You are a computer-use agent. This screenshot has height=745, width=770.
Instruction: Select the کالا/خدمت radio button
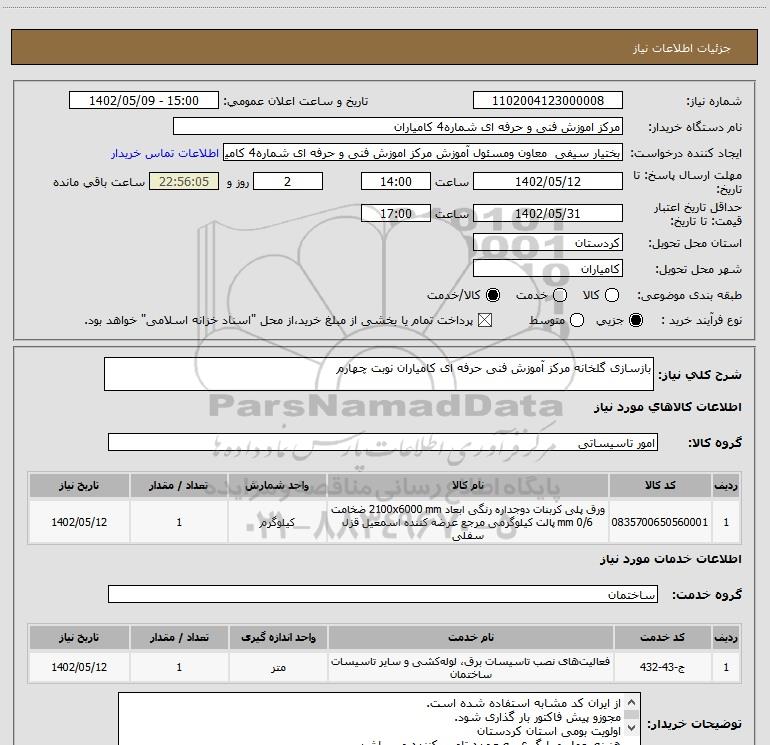click(x=493, y=295)
